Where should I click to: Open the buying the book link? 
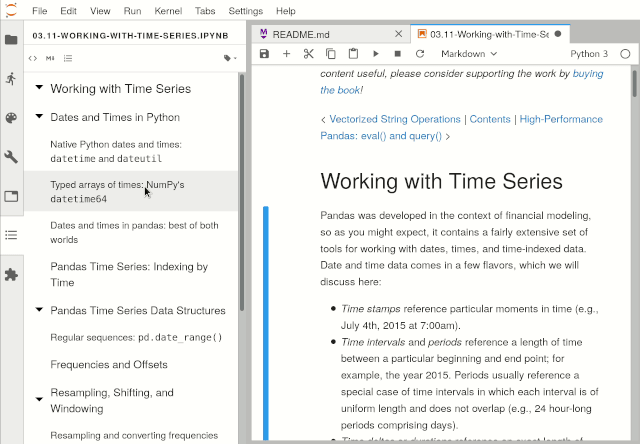(462, 82)
